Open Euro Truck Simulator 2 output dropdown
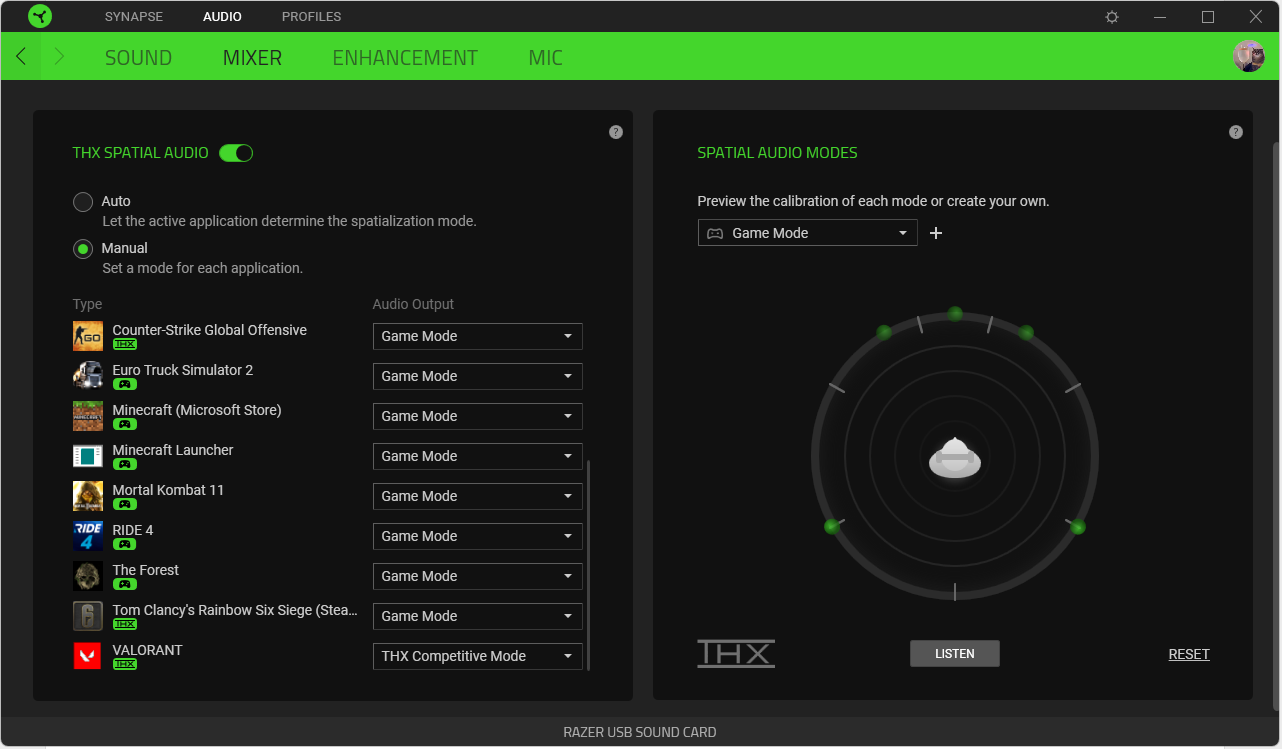The width and height of the screenshot is (1282, 749). coord(478,376)
